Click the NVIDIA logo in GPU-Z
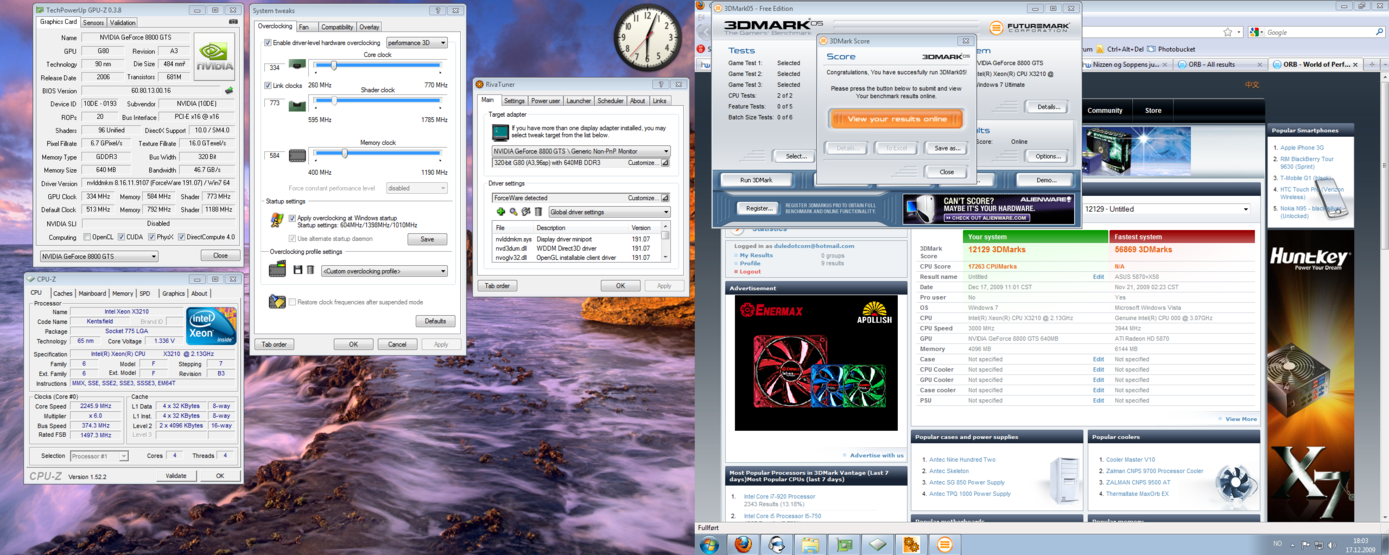The height and width of the screenshot is (555, 1389). (x=215, y=56)
